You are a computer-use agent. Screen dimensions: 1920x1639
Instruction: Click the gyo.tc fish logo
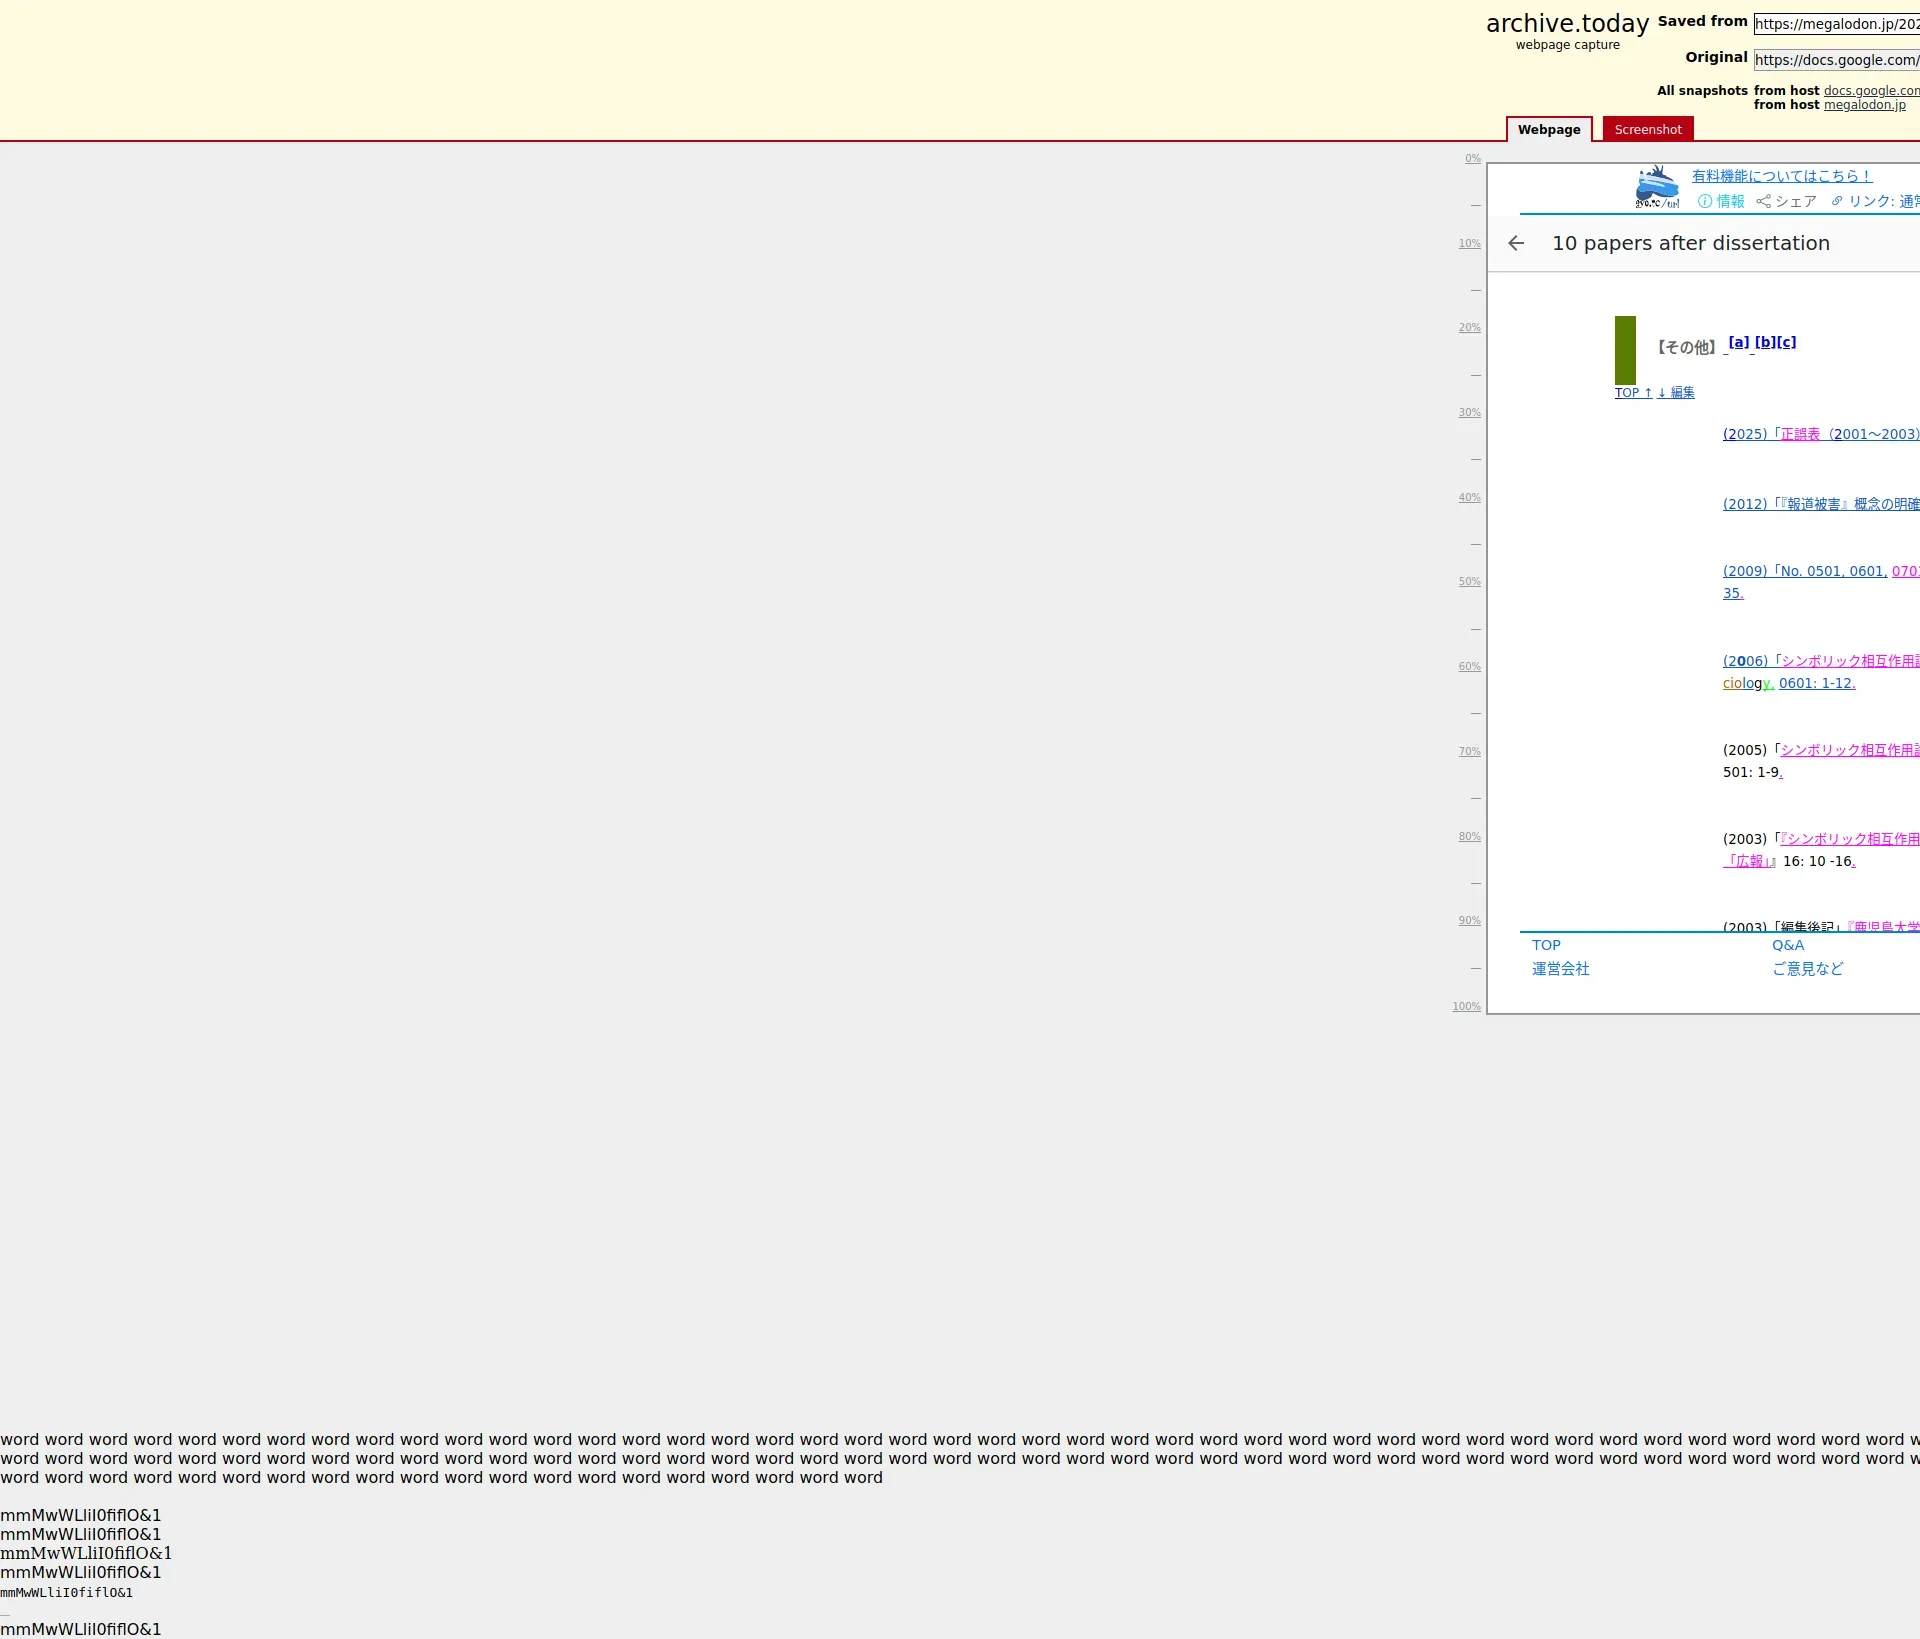point(1657,187)
